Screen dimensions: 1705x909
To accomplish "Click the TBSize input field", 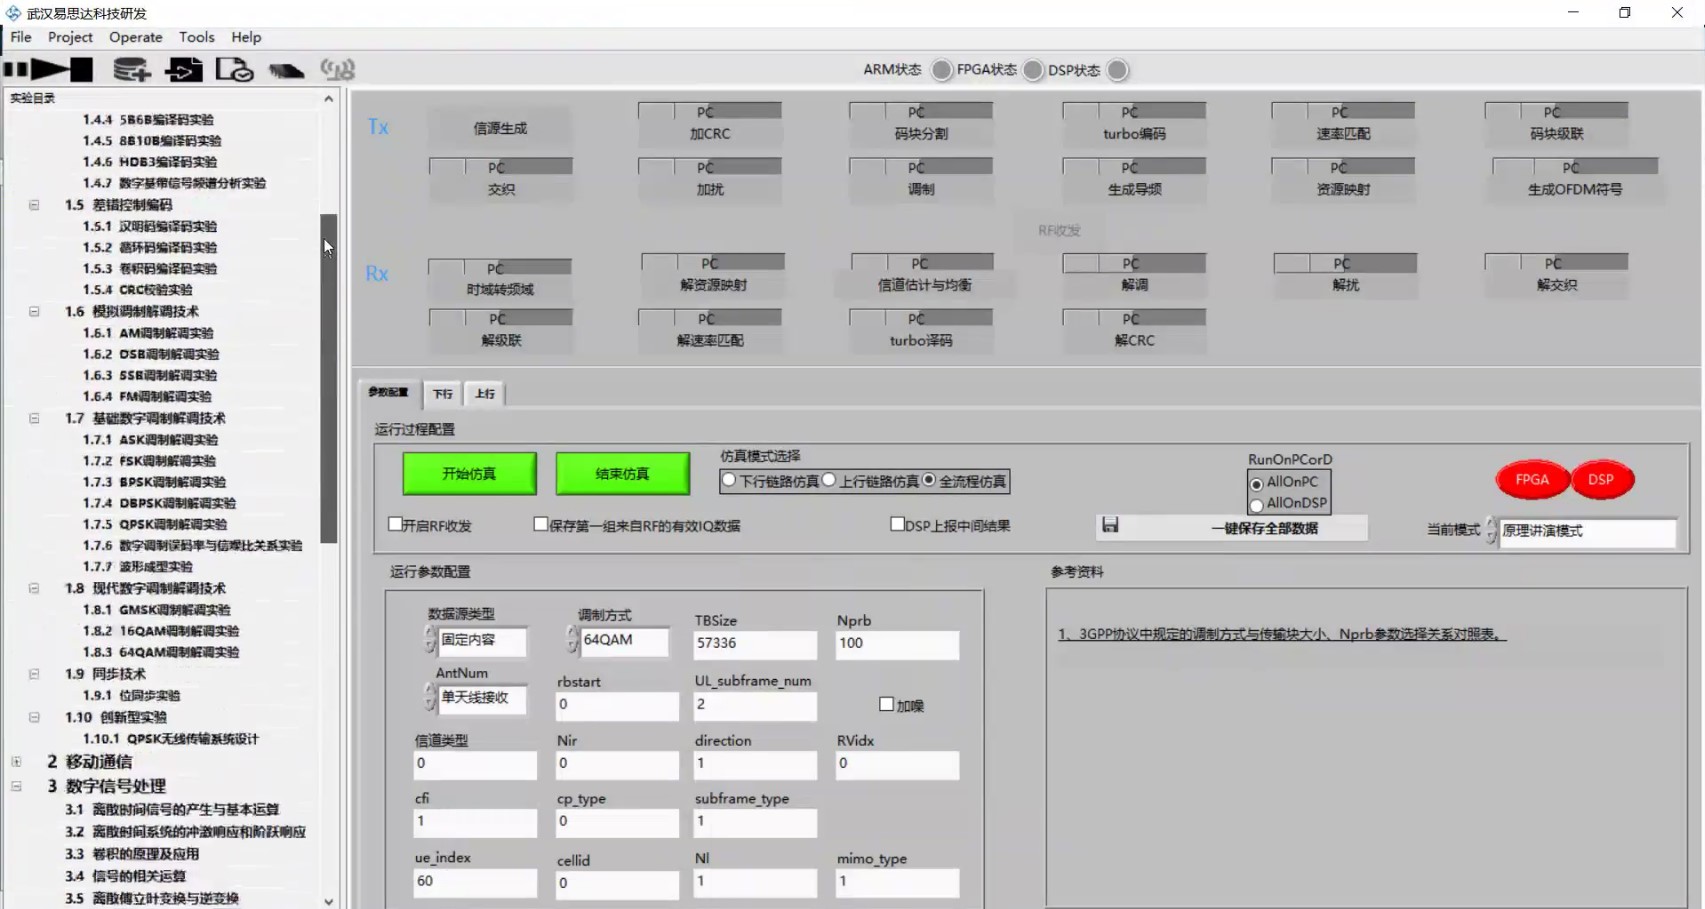I will click(x=754, y=643).
